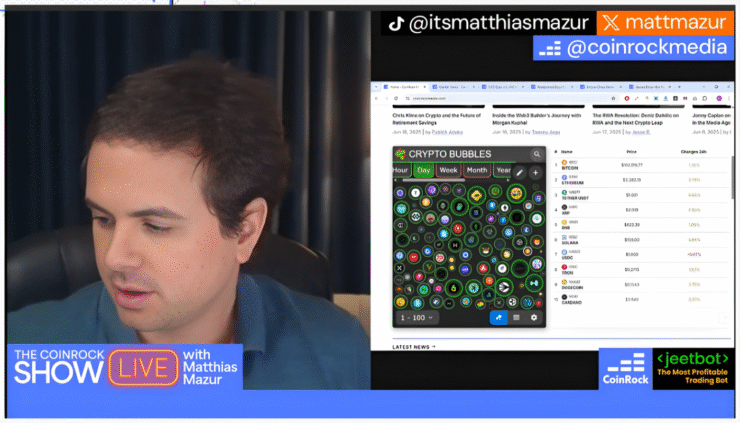The image size is (740, 423).
Task: Open author link under Morgan Kophal article
Action: tap(546, 132)
